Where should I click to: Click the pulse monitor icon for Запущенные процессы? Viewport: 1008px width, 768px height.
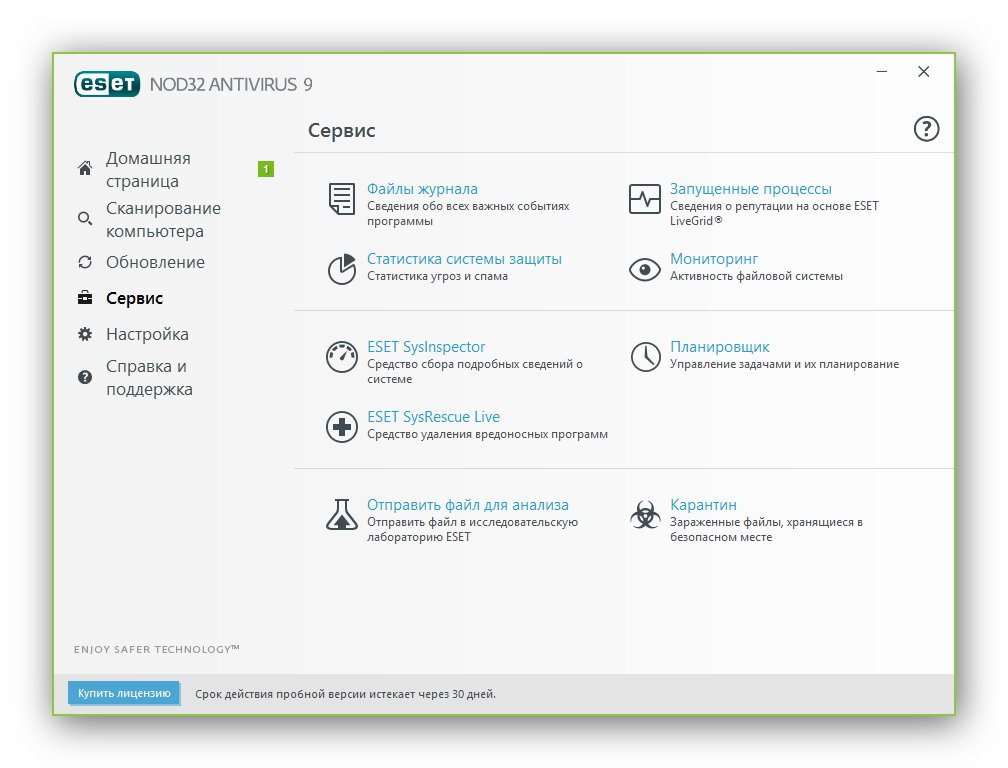click(x=645, y=199)
